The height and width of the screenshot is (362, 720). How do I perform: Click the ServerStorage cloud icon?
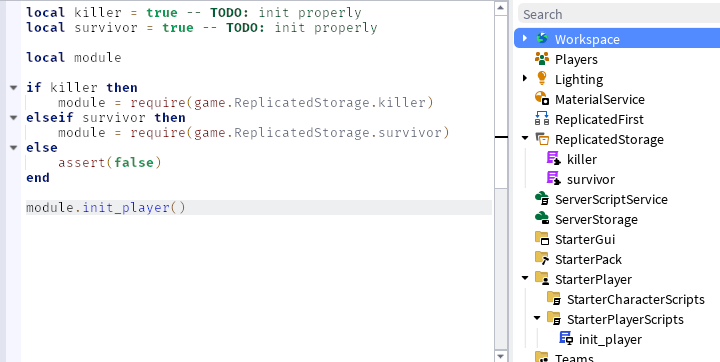[542, 219]
